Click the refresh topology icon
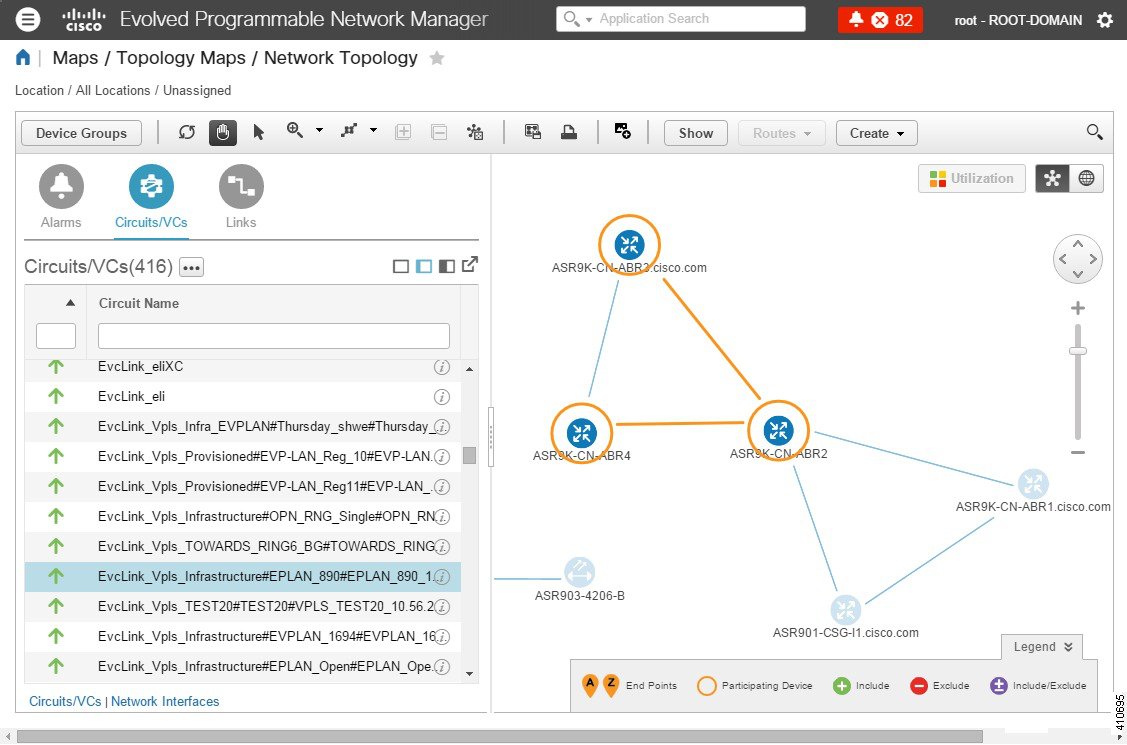This screenshot has width=1127, height=745. pos(187,132)
